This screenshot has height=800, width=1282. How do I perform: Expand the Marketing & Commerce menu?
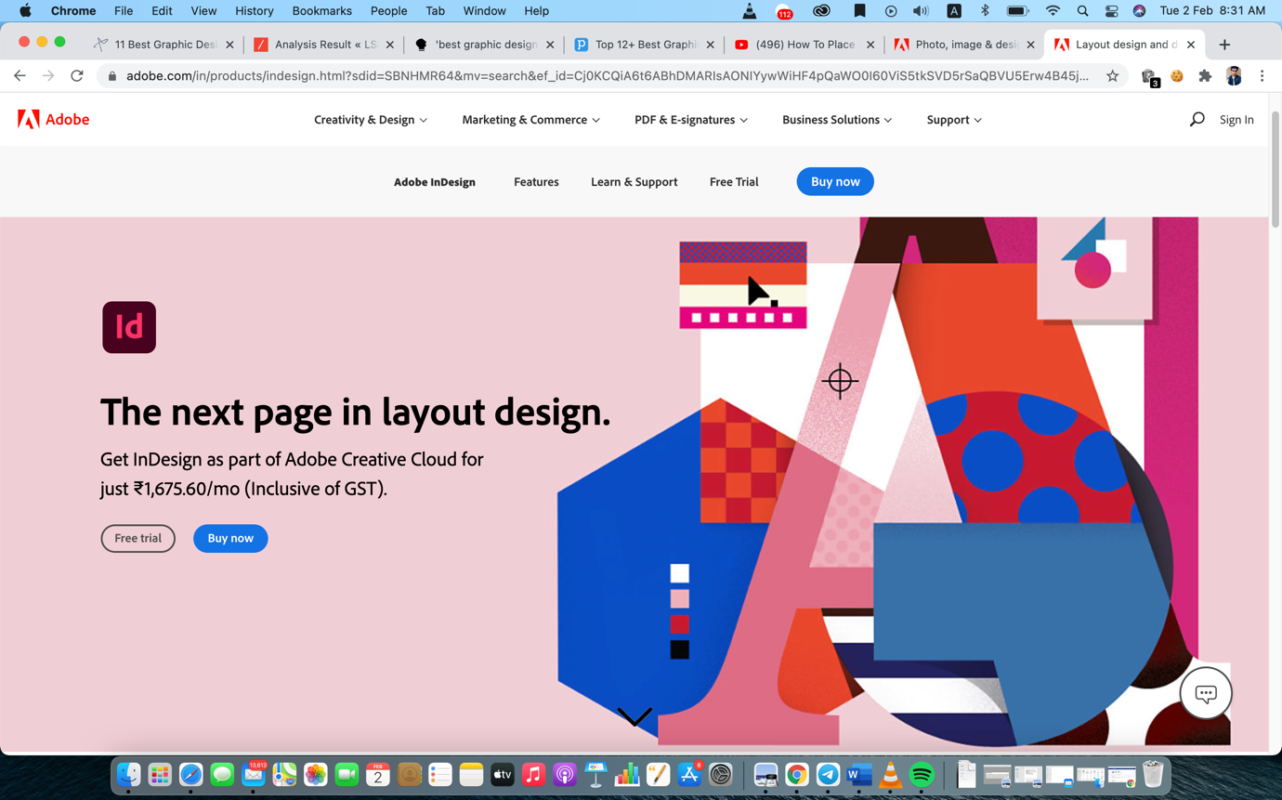click(531, 120)
